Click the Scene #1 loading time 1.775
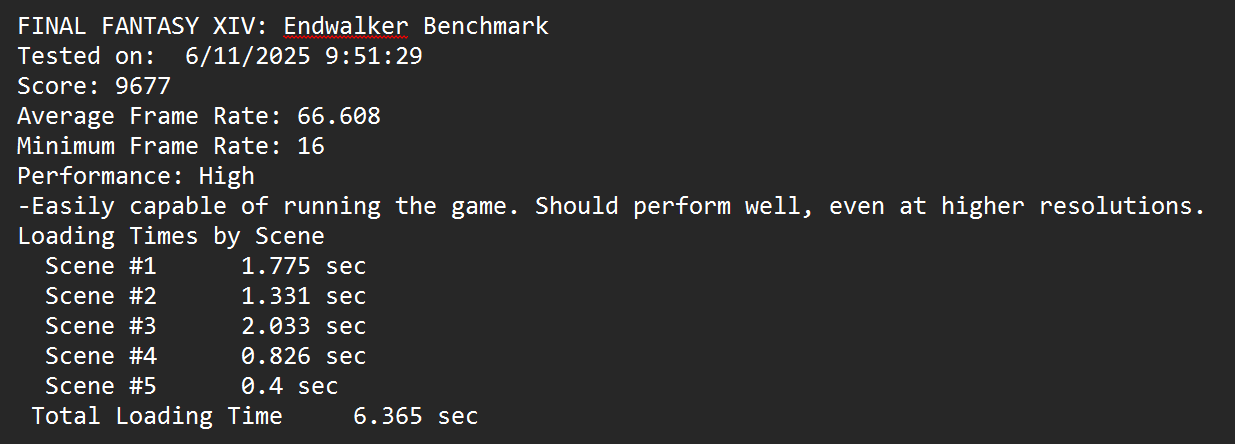1235x444 pixels. click(276, 266)
